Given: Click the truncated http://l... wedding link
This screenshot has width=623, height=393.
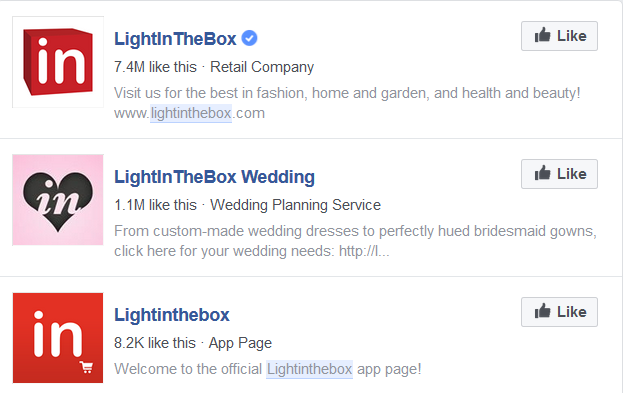Looking at the screenshot, I should point(364,251).
